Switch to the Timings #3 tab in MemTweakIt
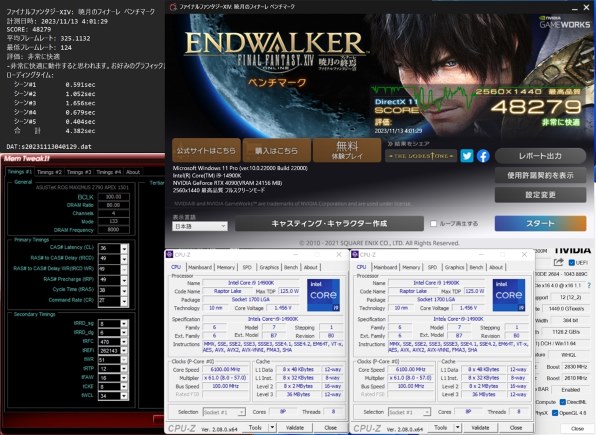 79,172
